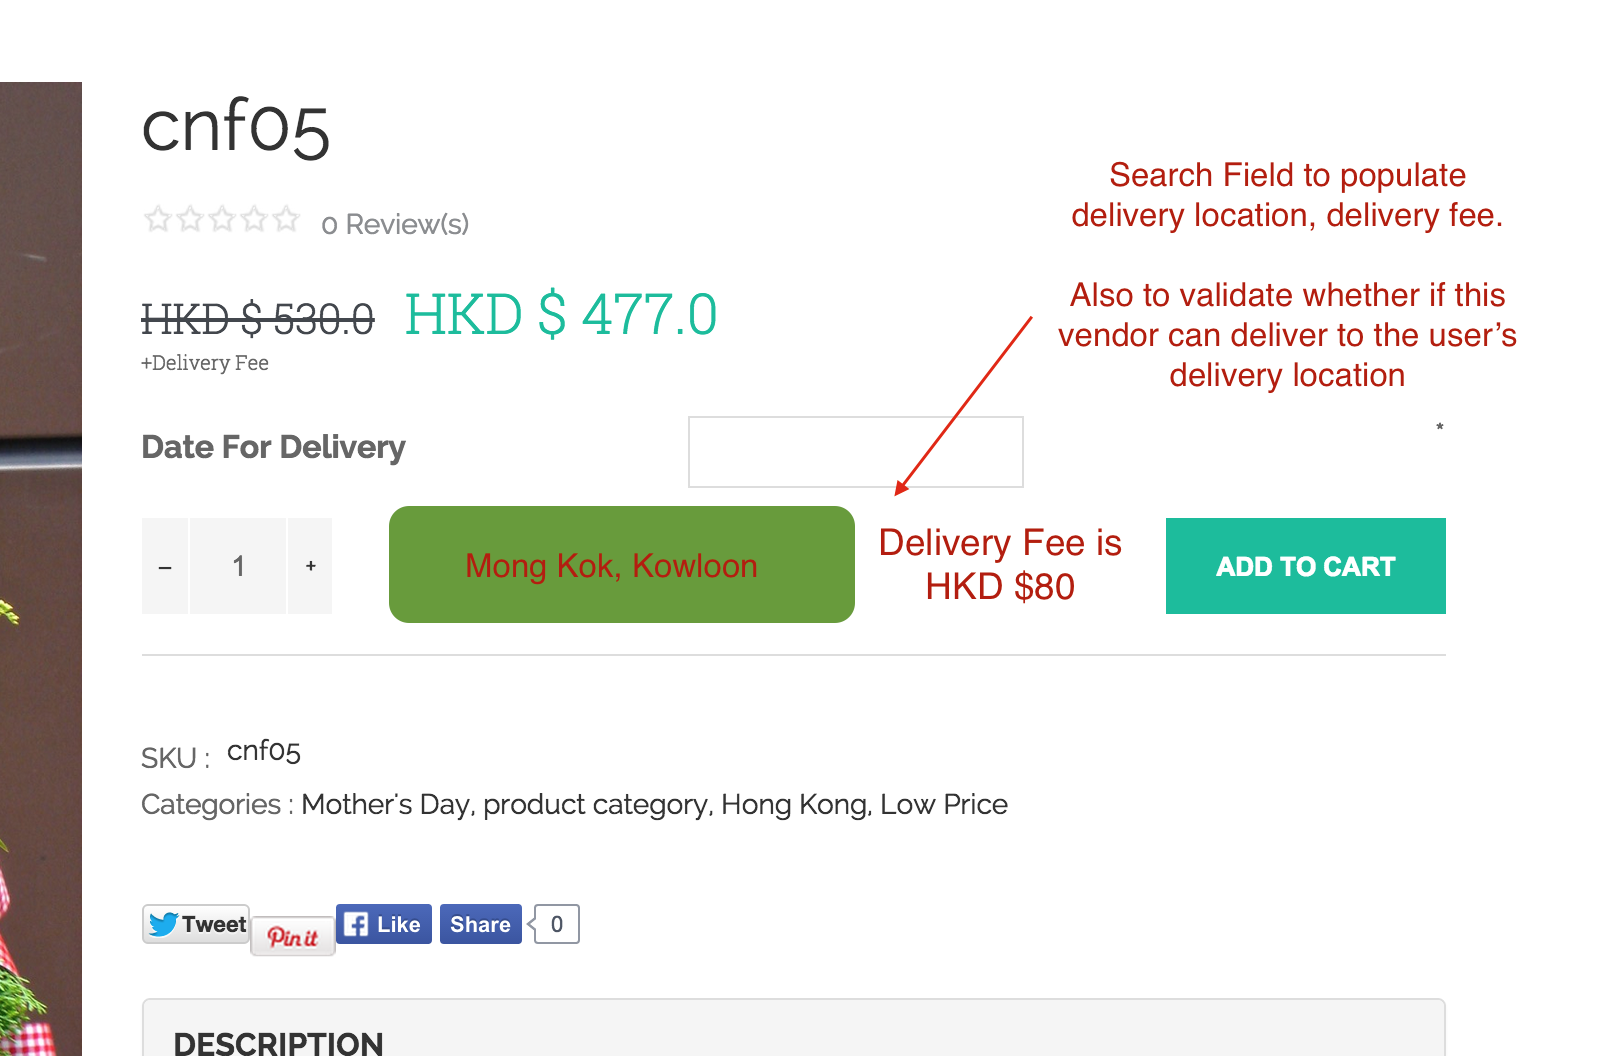Select the Mong Kok, Kowloon location button
Screen dimensions: 1624x1056
coord(621,565)
